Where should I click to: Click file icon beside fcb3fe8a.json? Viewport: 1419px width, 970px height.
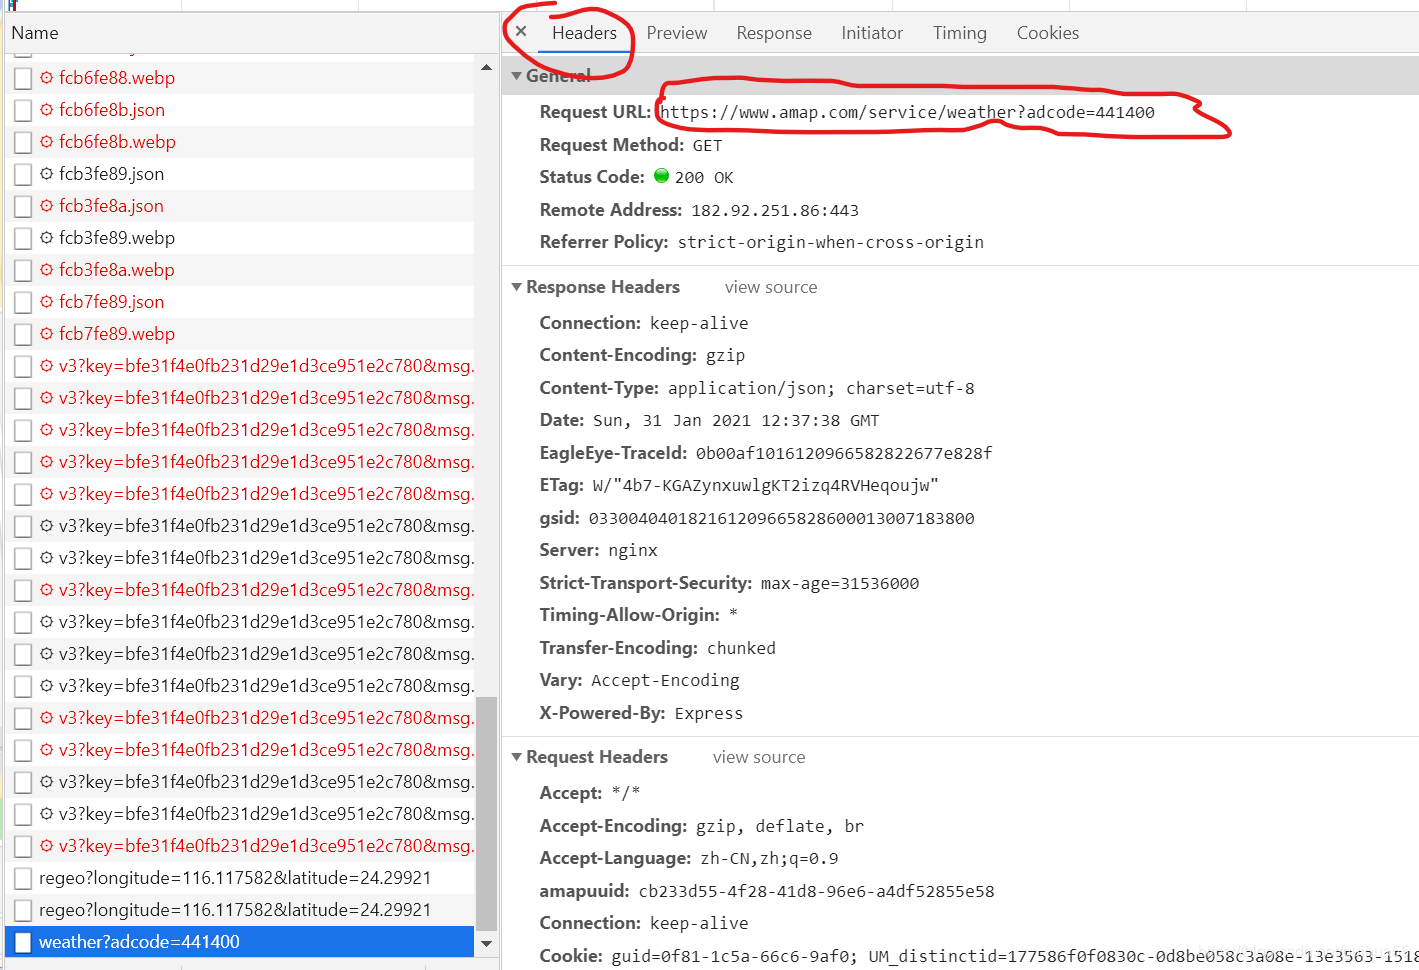click(23, 206)
